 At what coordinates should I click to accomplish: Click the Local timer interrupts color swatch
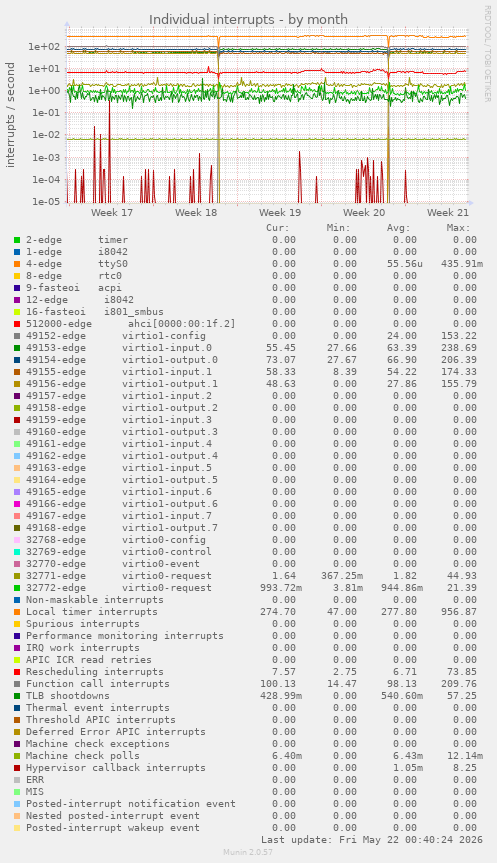point(17,612)
